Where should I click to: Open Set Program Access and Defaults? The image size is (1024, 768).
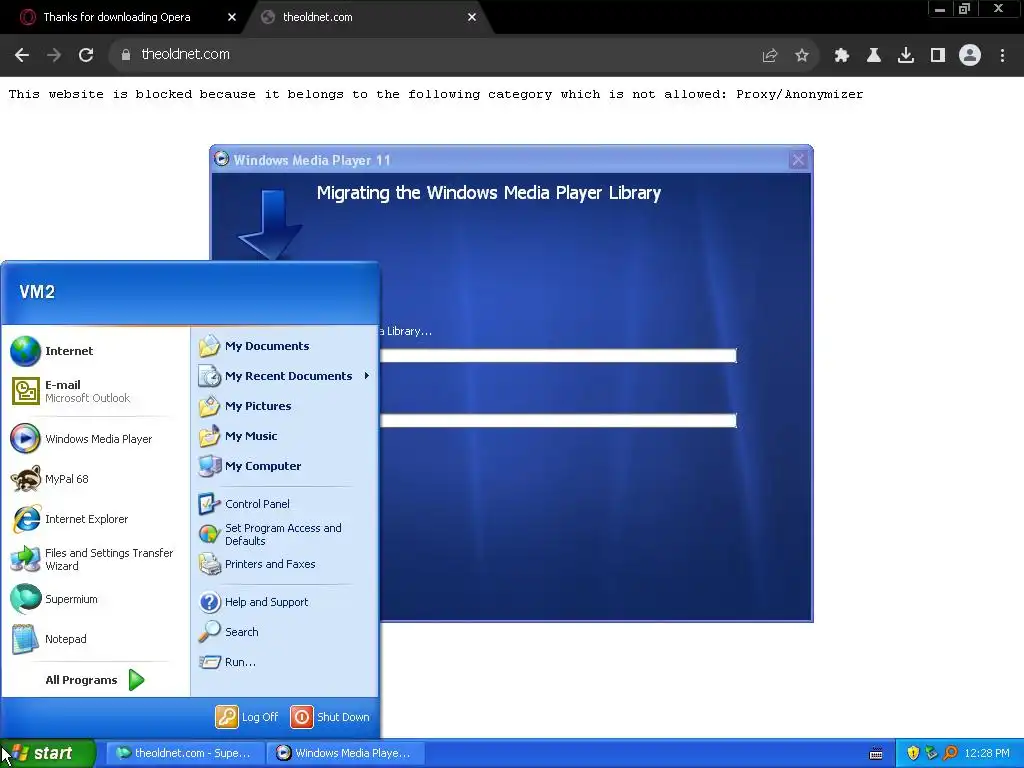285,534
